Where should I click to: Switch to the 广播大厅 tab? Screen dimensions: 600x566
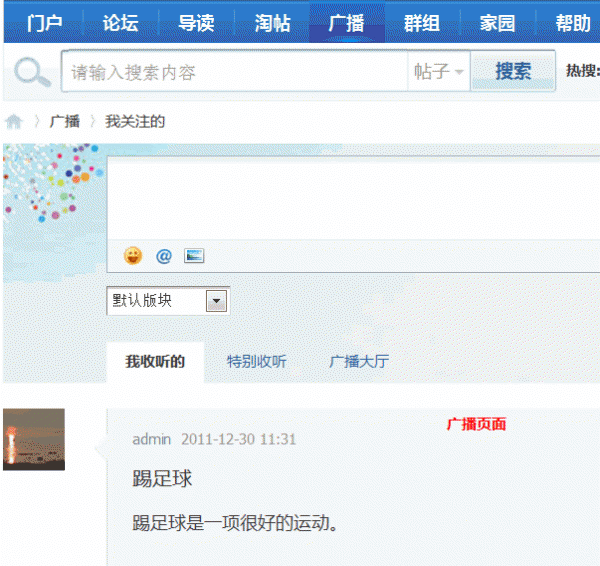pyautogui.click(x=359, y=362)
